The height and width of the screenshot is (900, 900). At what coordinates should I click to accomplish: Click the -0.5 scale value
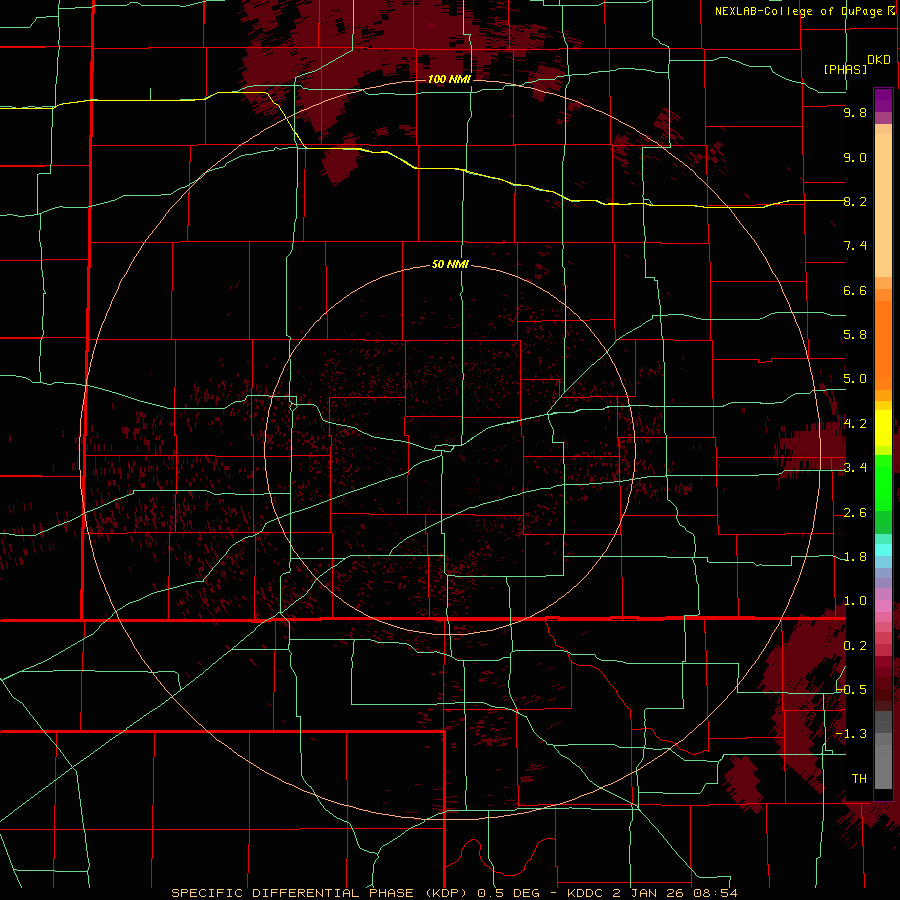pyautogui.click(x=852, y=690)
